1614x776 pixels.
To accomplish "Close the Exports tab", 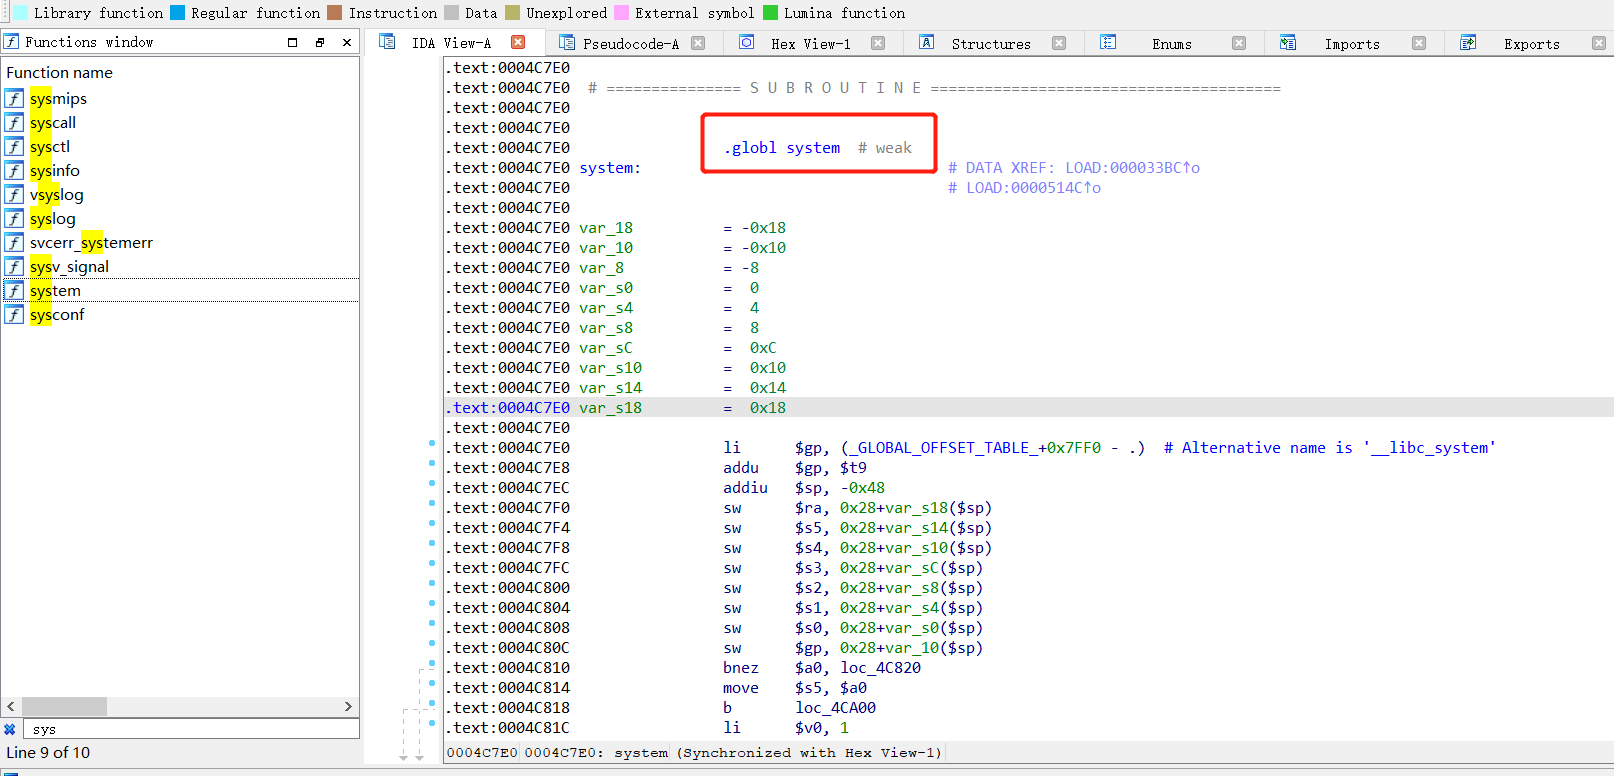I will [x=1599, y=43].
